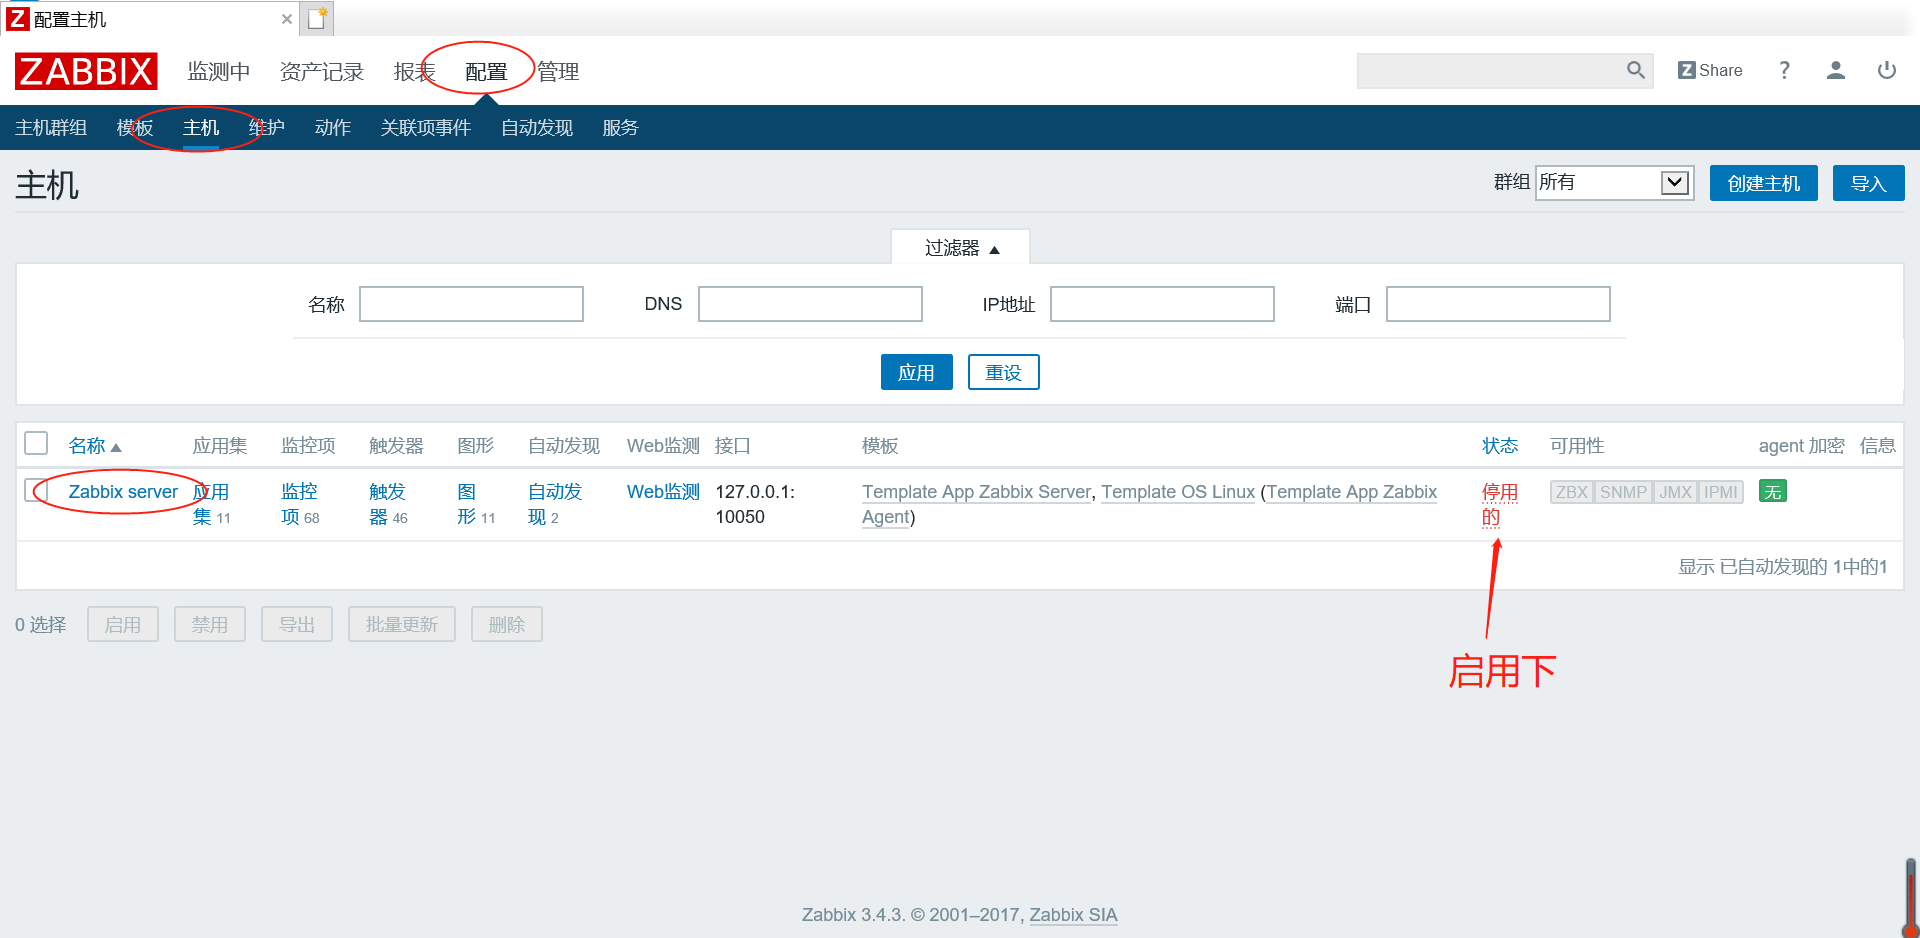Apply the filter with 应用

(916, 372)
